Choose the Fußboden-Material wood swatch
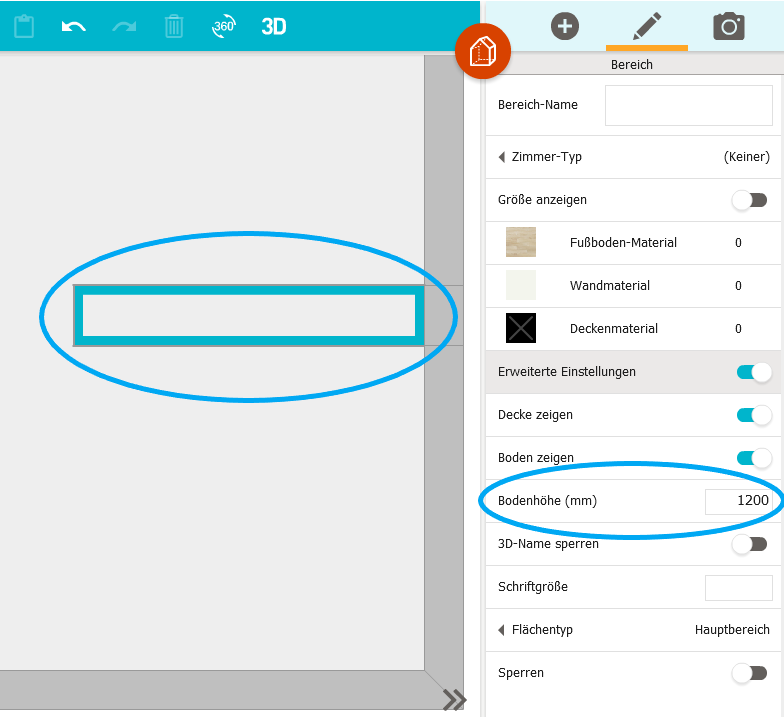The height and width of the screenshot is (717, 784). point(521,242)
